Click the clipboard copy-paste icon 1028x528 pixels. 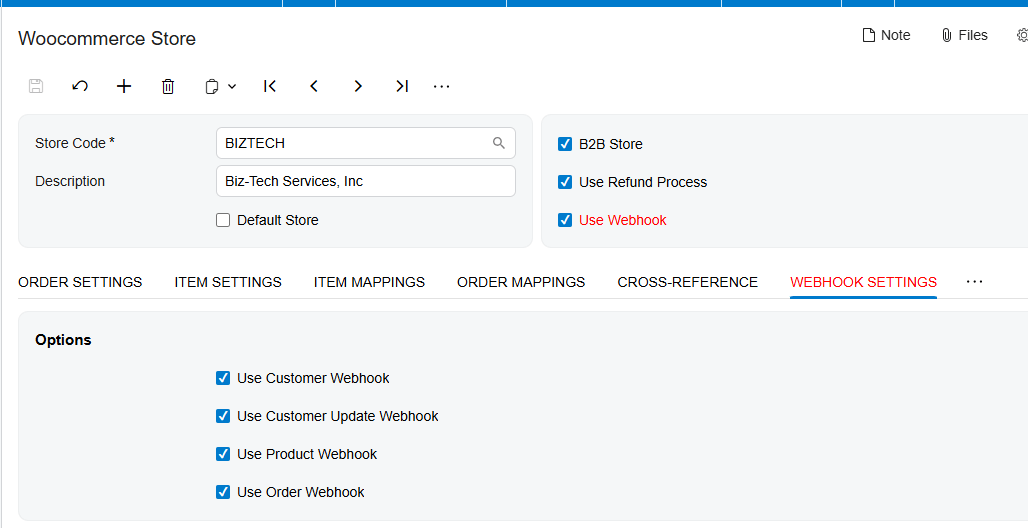click(x=212, y=87)
